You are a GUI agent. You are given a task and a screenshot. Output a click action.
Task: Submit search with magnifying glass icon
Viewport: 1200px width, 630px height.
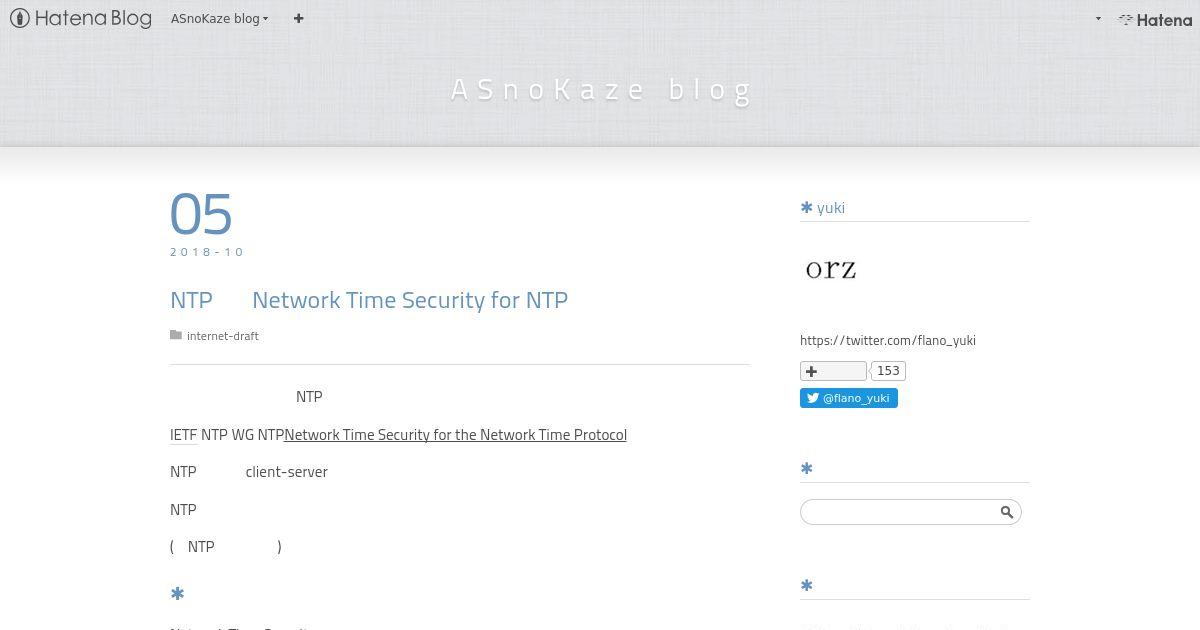point(1007,512)
